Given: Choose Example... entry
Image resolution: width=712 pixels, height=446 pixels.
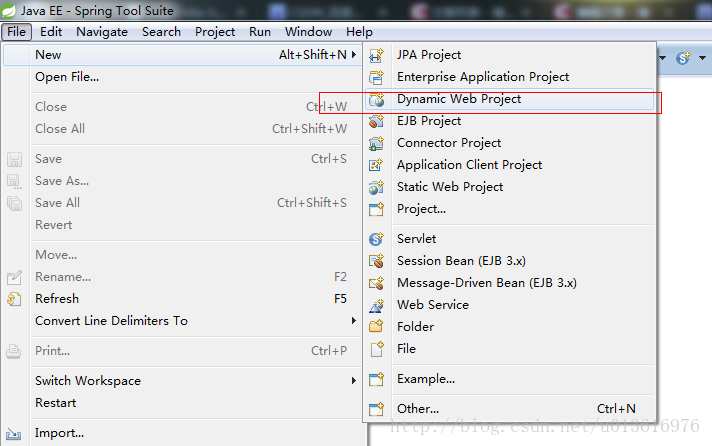Looking at the screenshot, I should 509,379.
